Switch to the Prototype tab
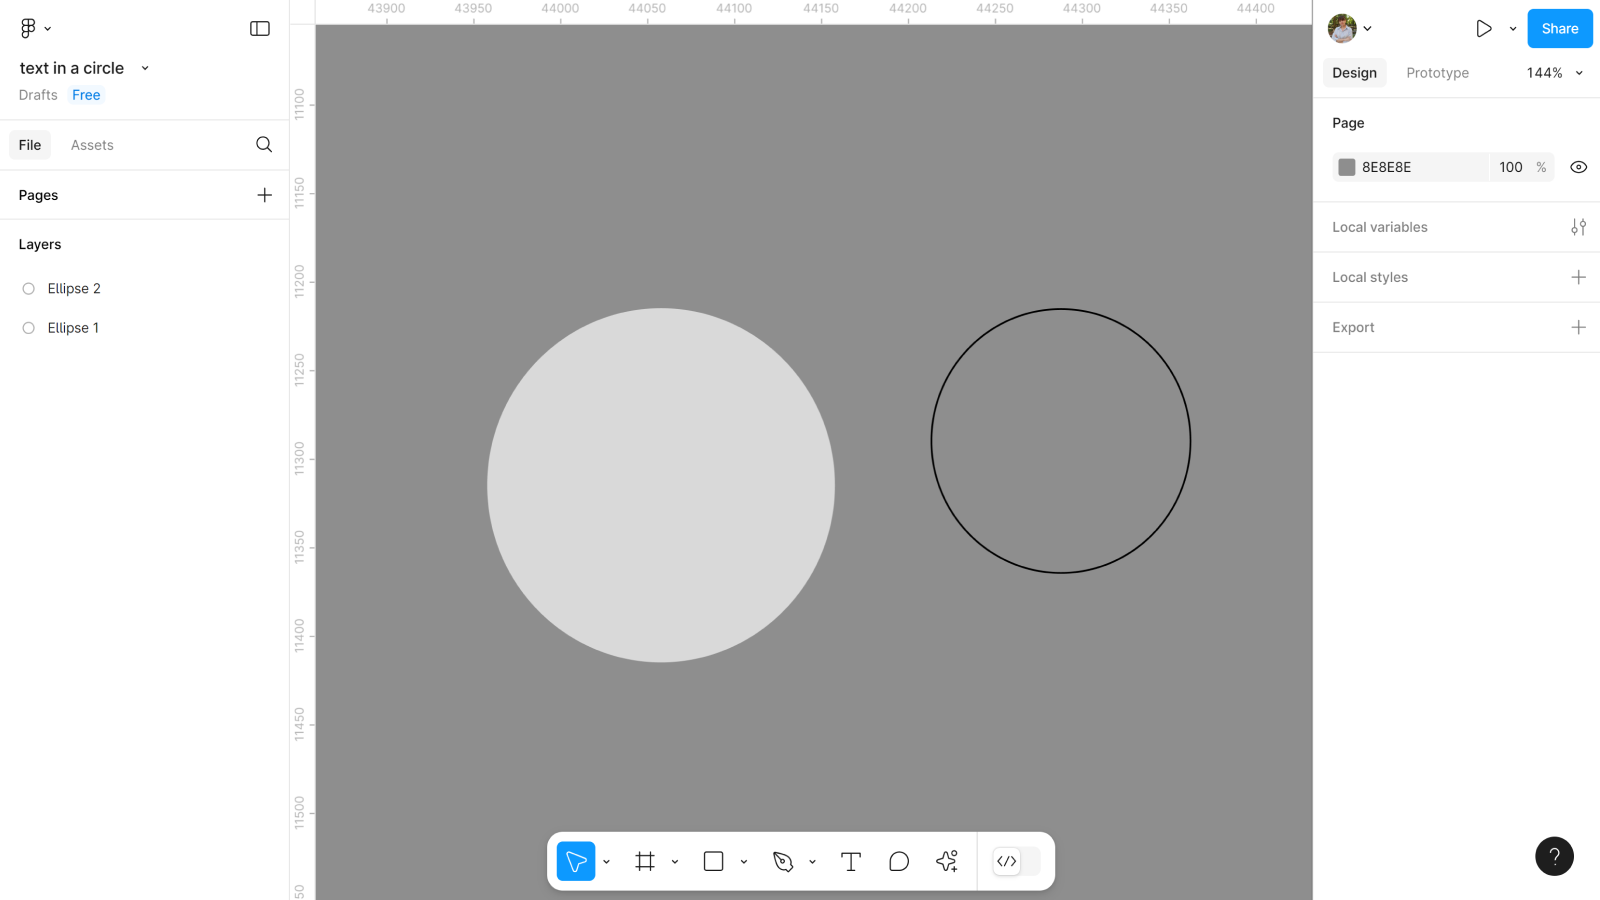 [1437, 73]
